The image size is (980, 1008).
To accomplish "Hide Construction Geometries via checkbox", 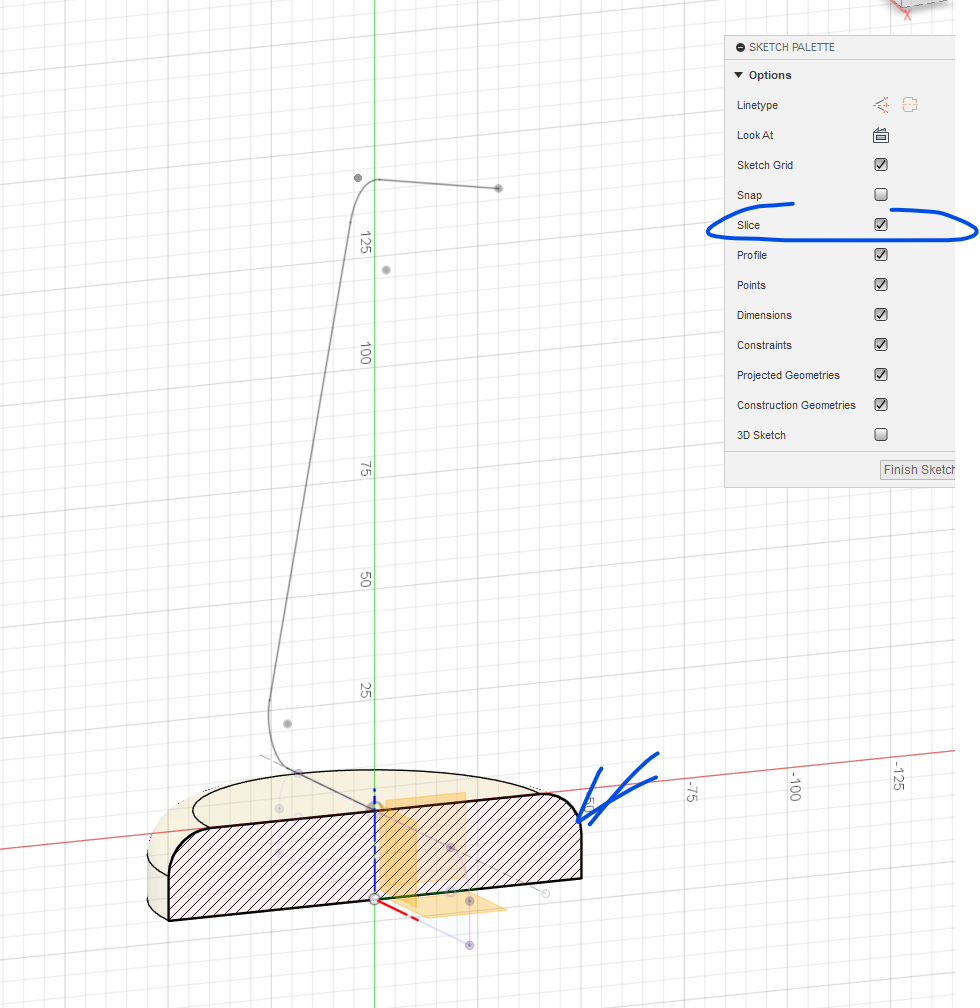I will (881, 405).
